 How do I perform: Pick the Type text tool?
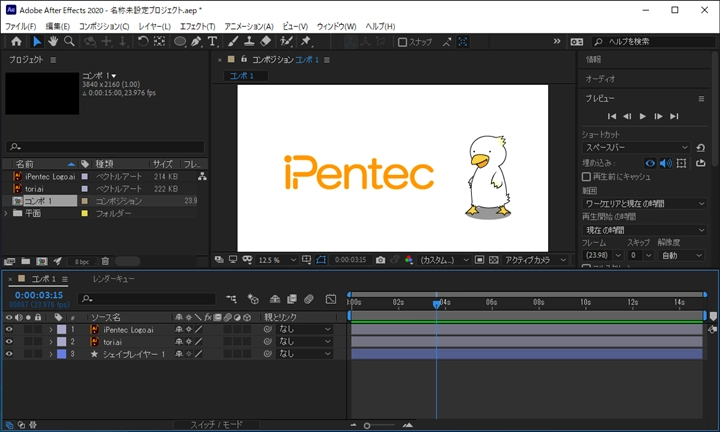click(213, 42)
